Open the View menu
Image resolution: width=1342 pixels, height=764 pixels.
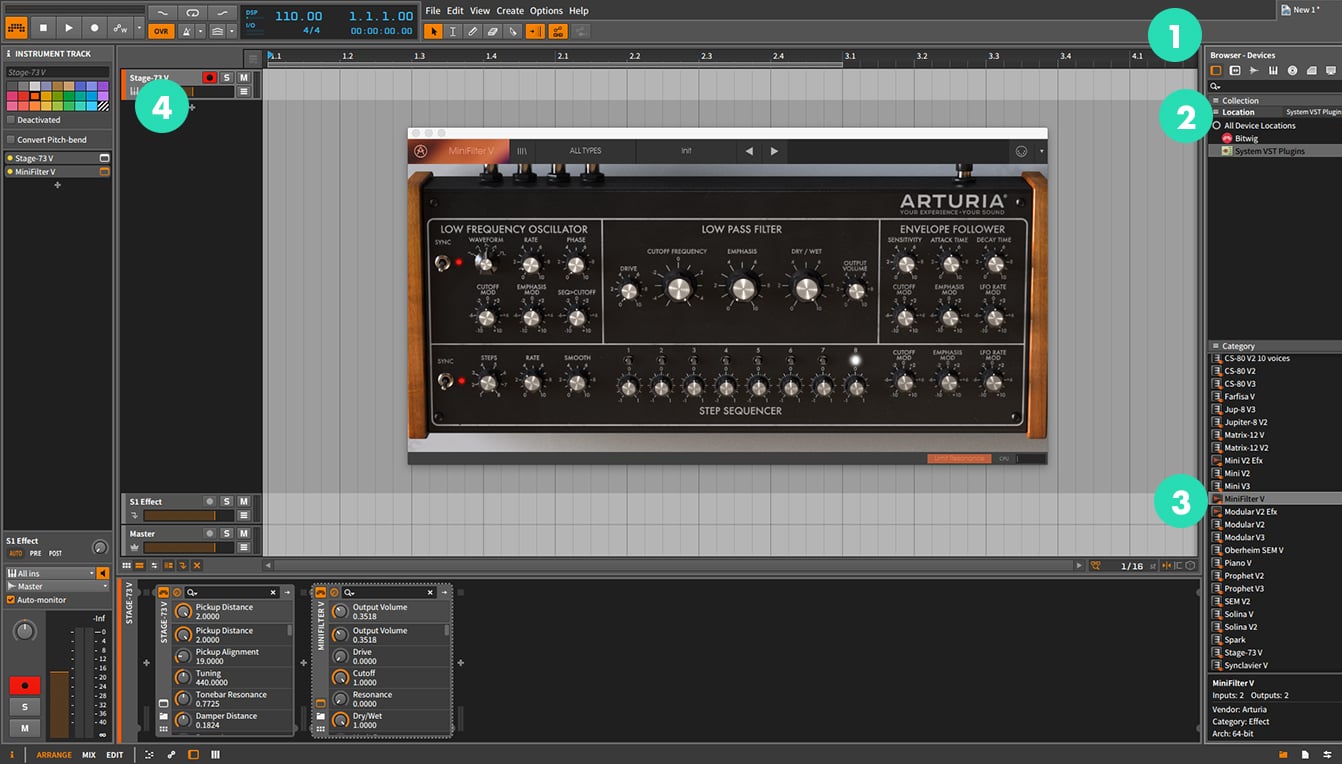(480, 11)
